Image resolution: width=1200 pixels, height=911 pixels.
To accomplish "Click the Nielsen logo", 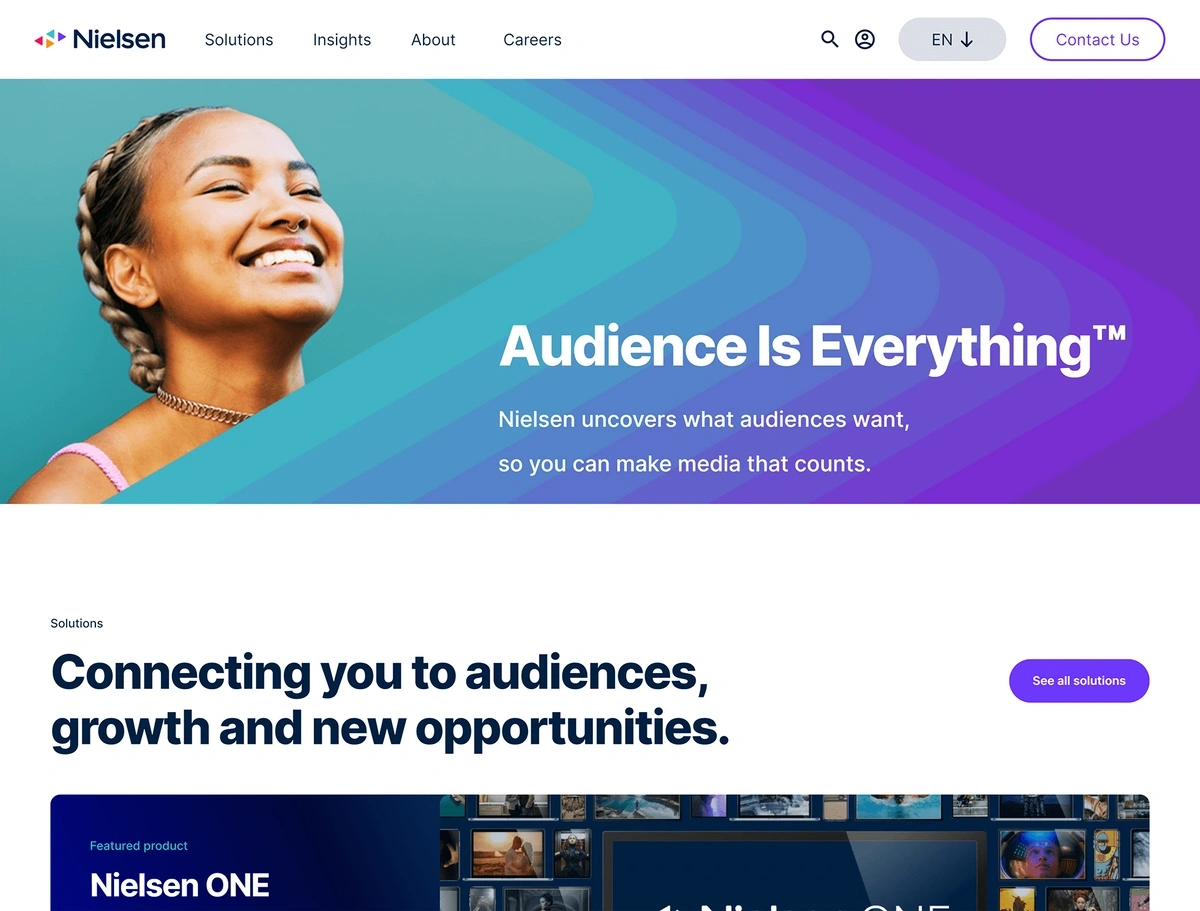I will (100, 40).
